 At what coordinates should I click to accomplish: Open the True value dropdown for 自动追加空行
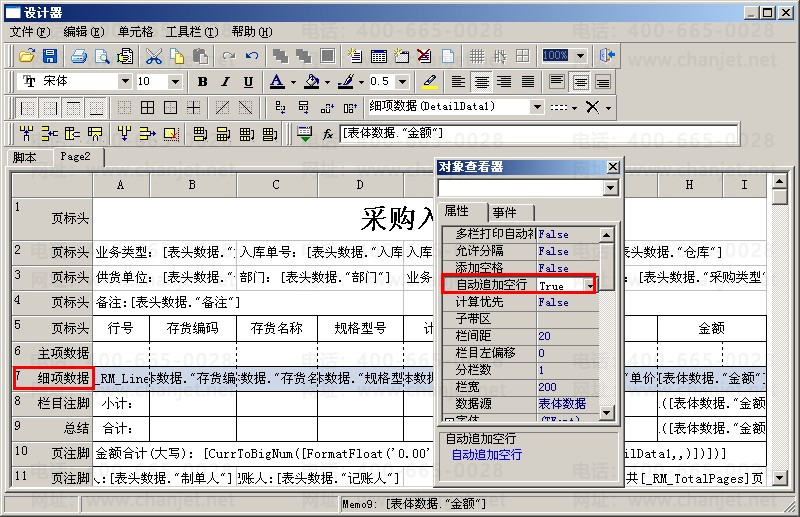click(x=590, y=285)
